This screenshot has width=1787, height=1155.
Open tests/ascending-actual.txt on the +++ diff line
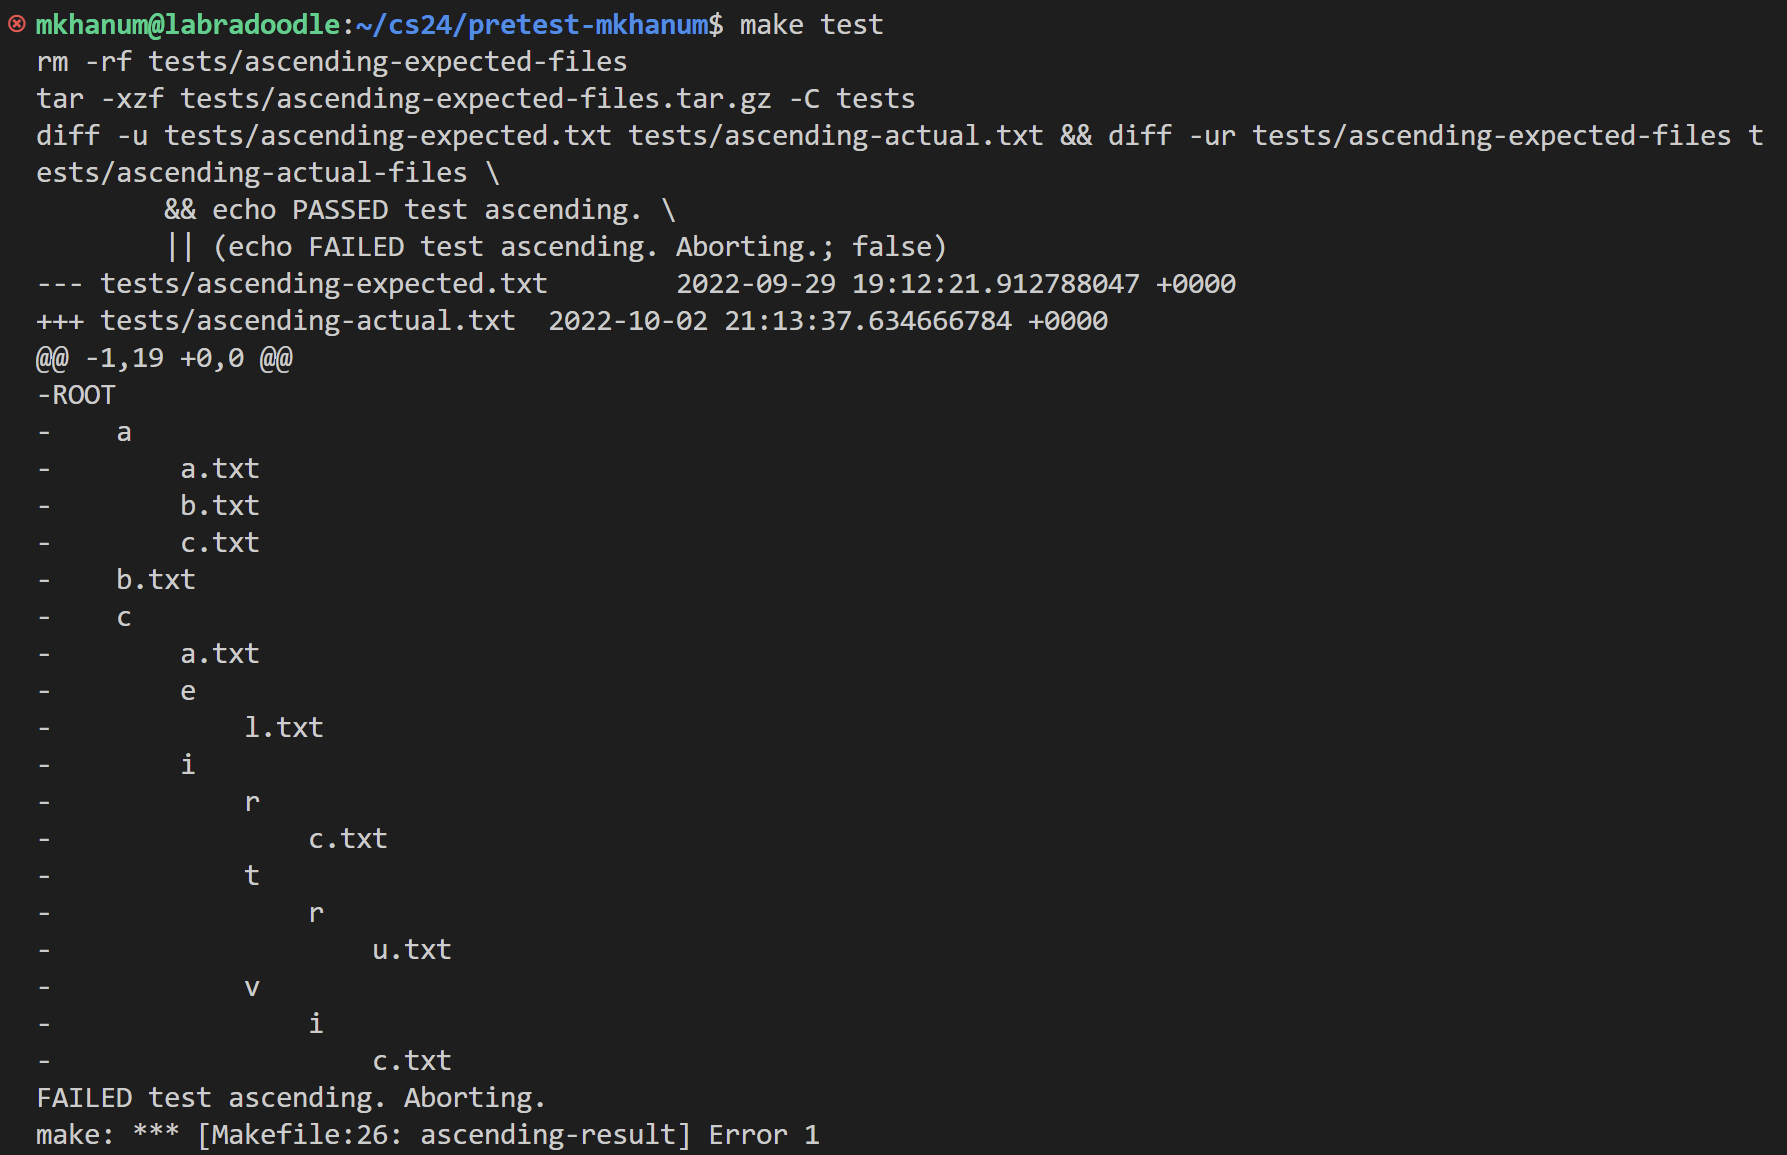click(307, 321)
